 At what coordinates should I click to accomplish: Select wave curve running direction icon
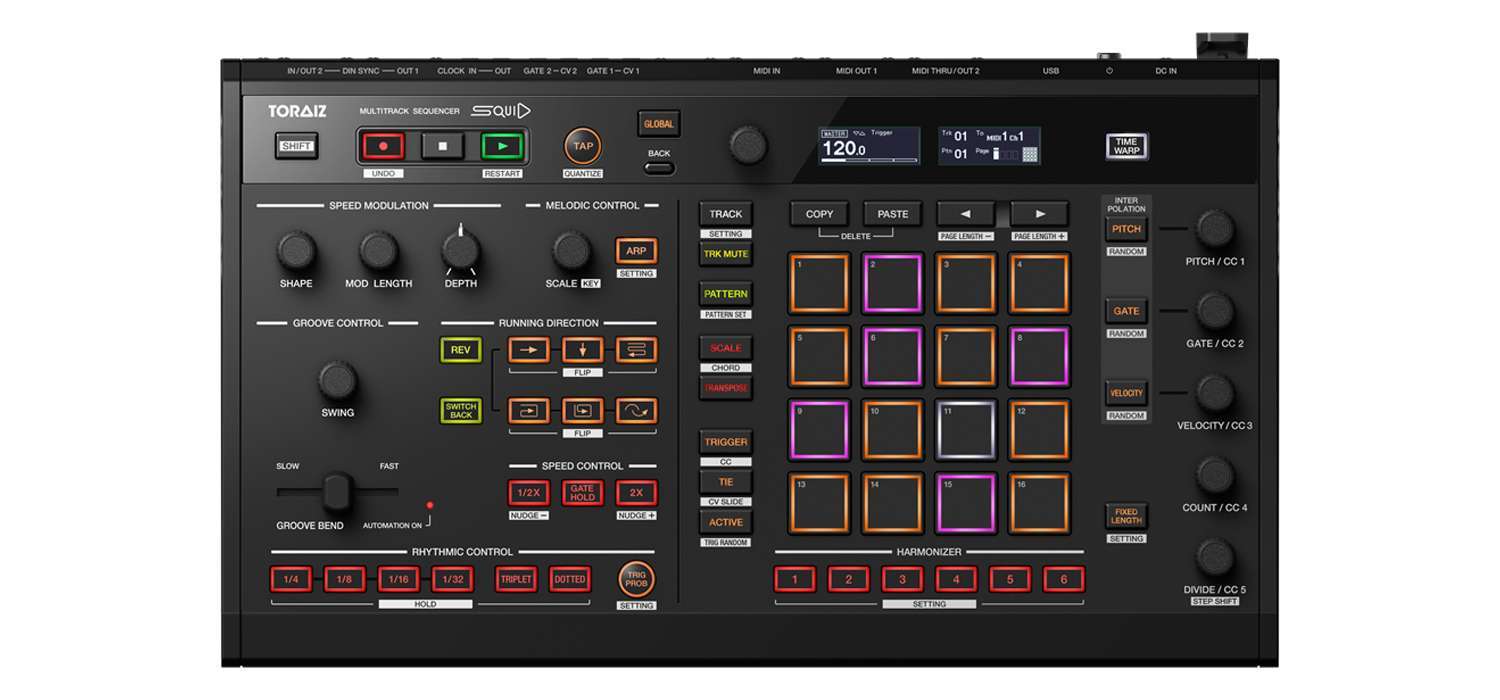click(x=636, y=411)
